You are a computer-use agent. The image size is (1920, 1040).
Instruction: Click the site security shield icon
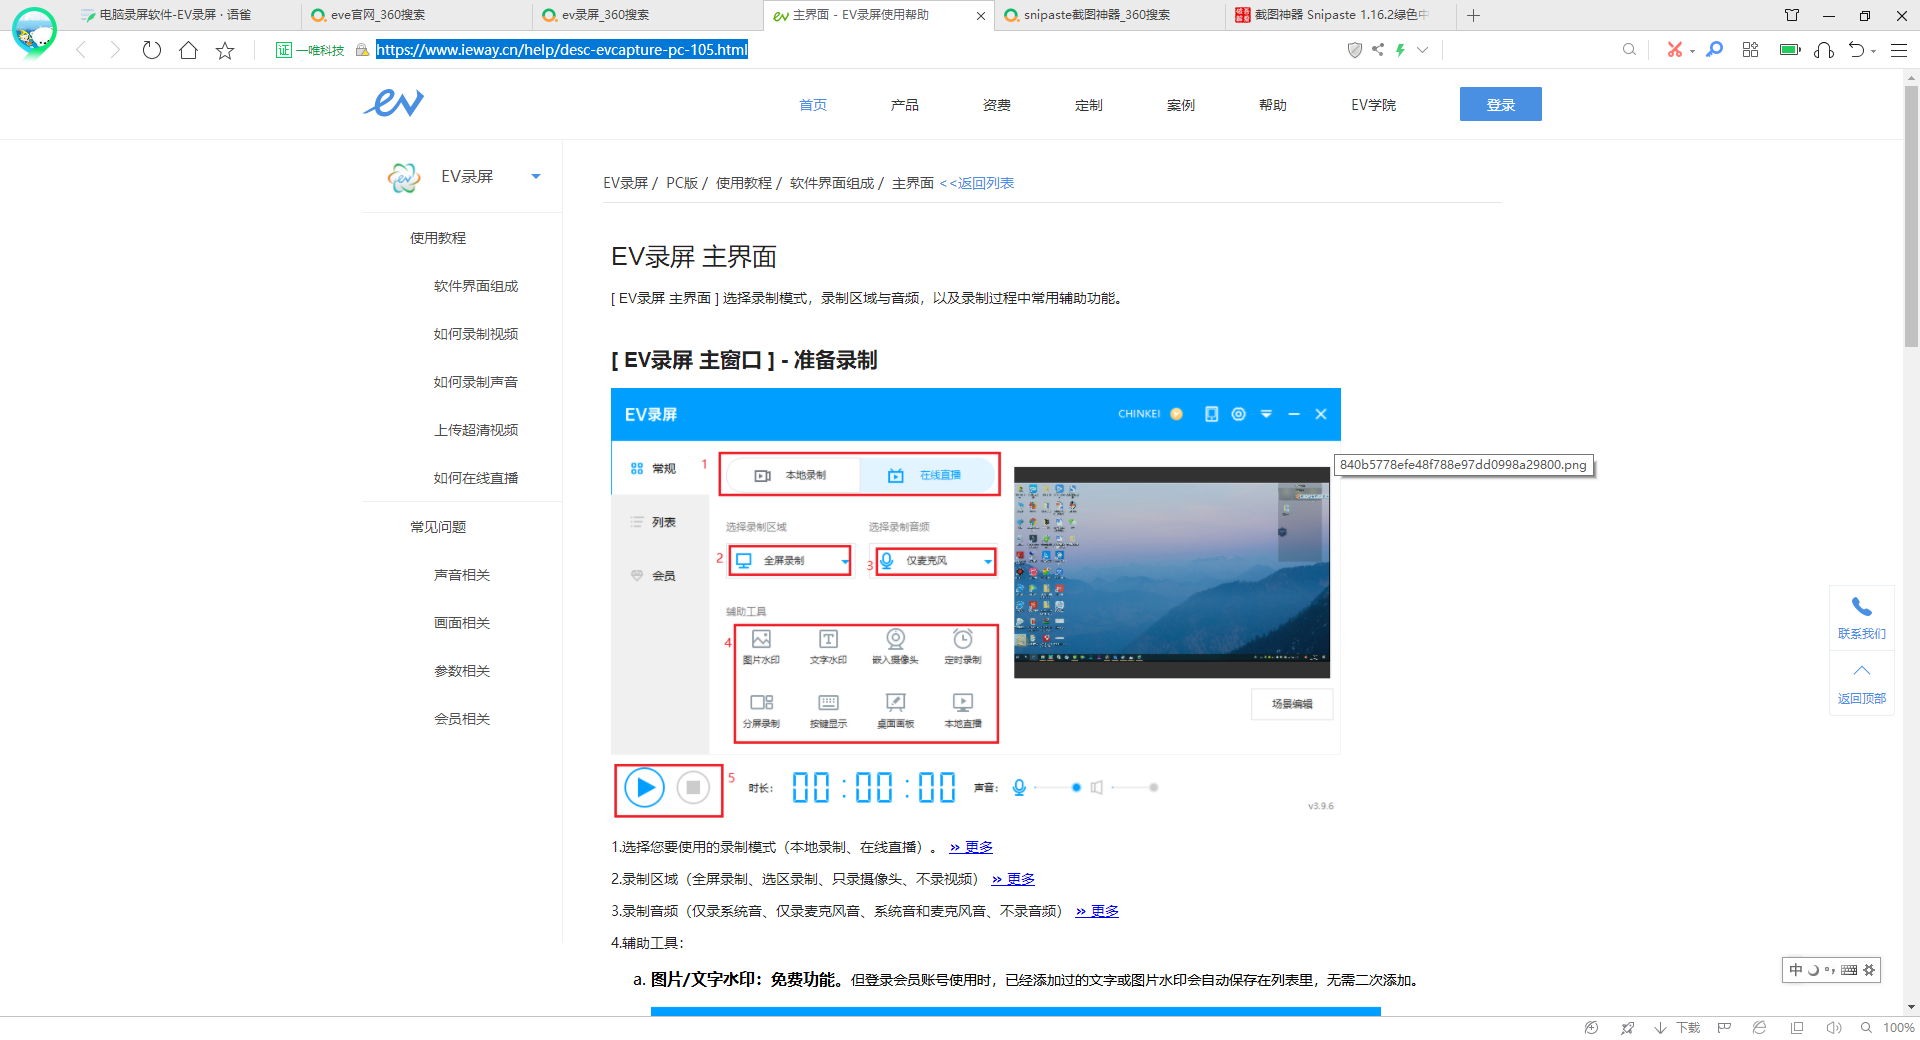click(1355, 50)
